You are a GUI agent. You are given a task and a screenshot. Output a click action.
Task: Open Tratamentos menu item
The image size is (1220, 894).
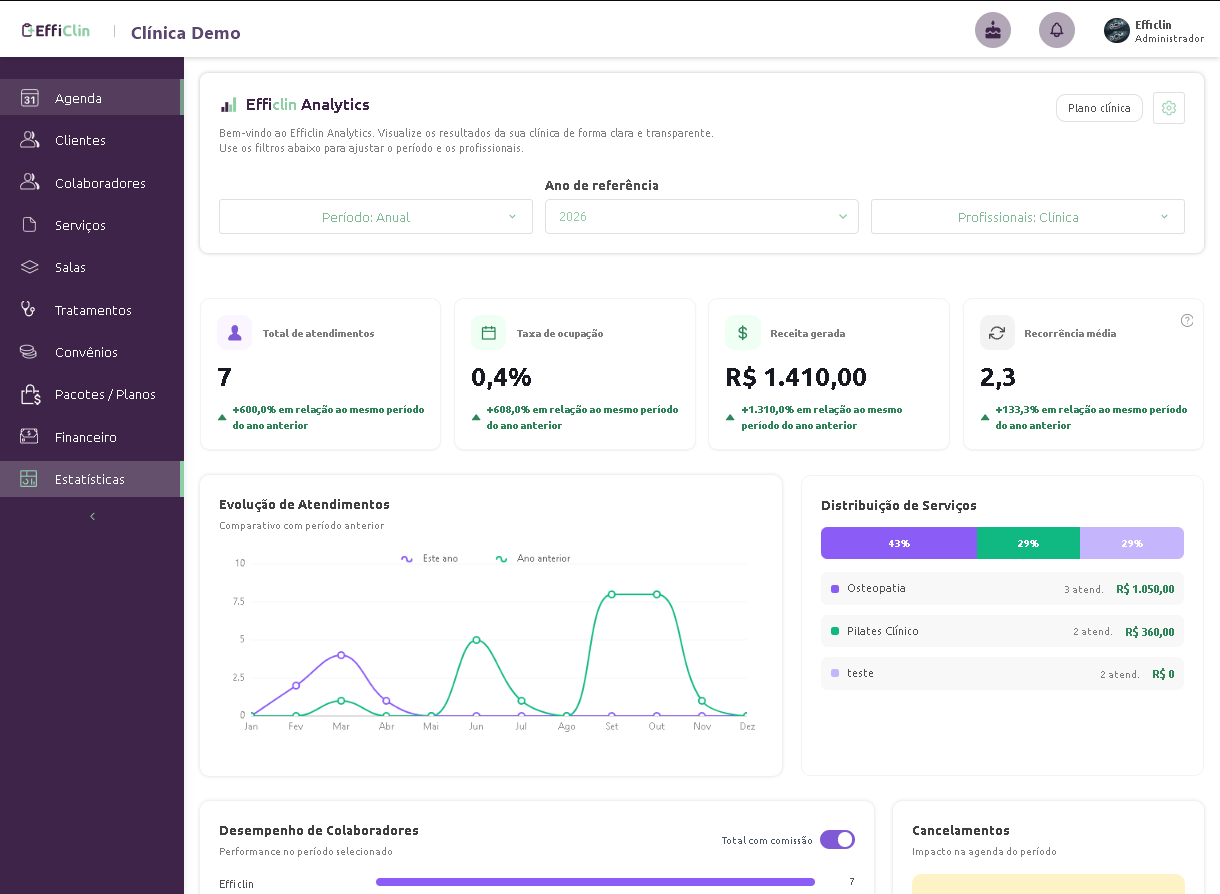(92, 310)
